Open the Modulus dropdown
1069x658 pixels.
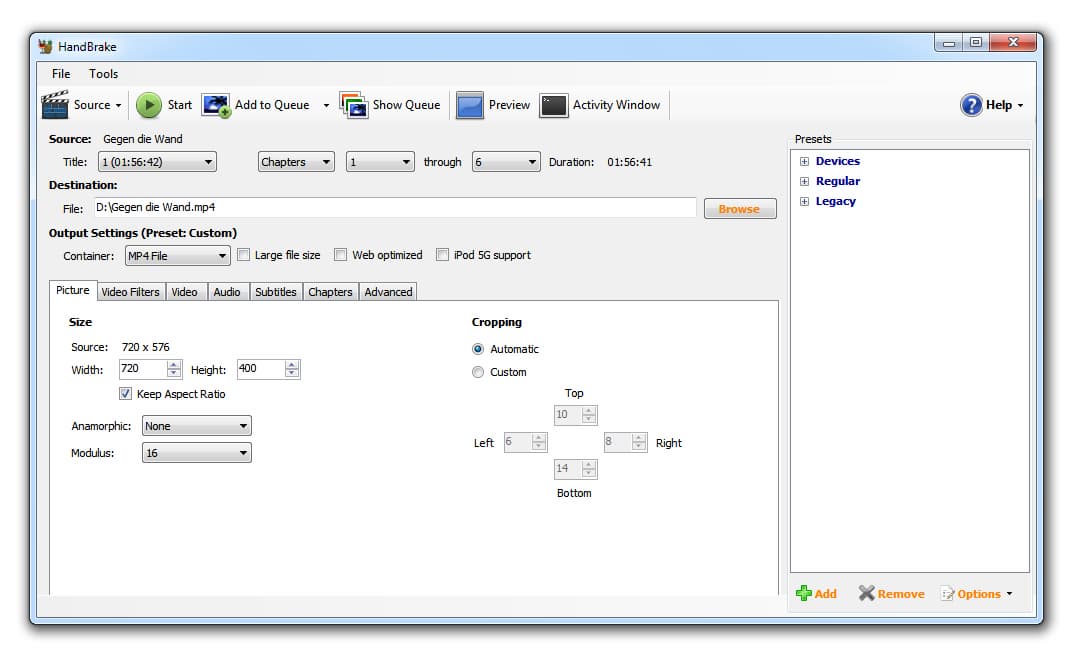click(196, 453)
